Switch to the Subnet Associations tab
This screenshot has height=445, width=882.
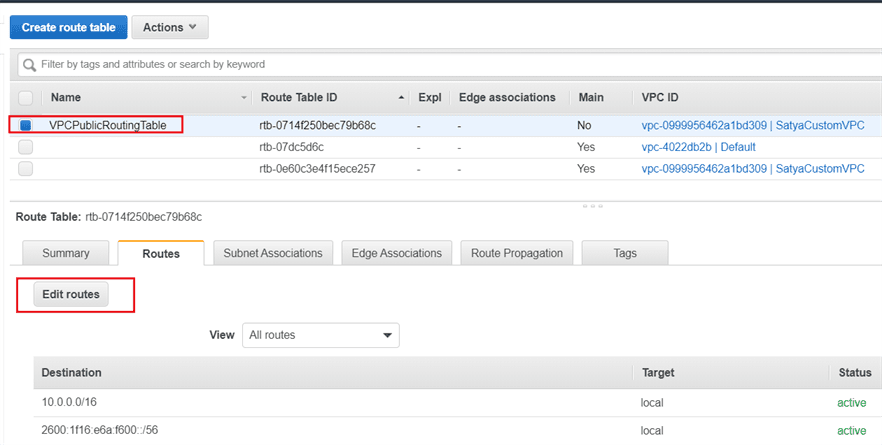[x=273, y=254]
